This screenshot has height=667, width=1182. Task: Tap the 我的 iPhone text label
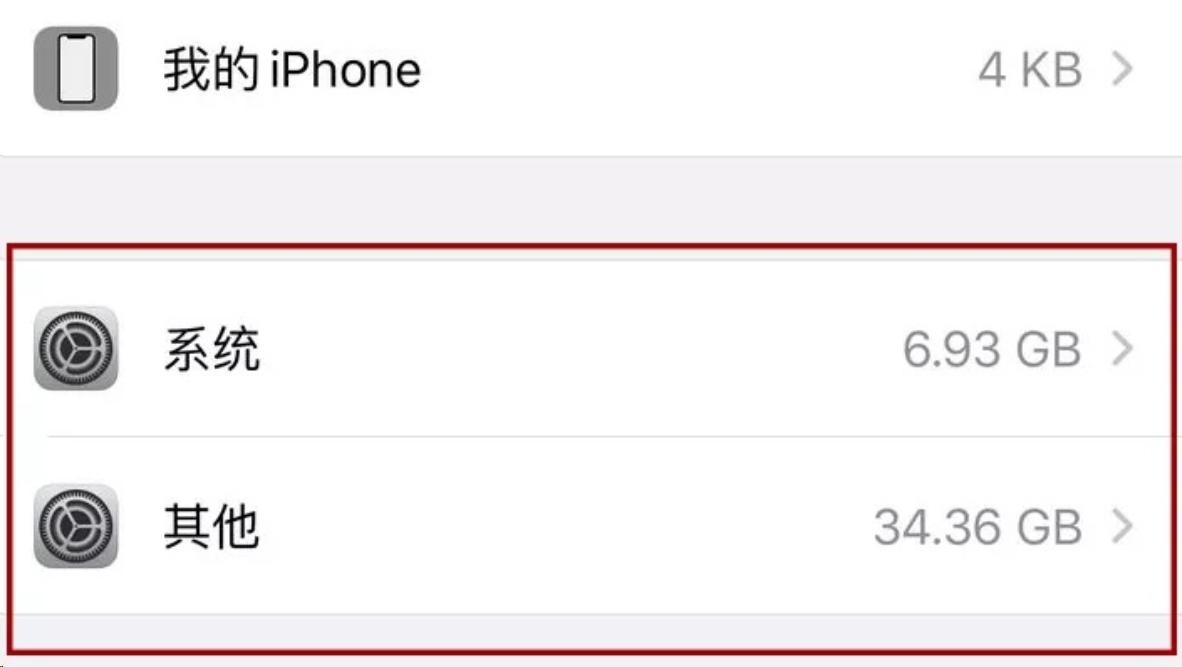point(291,67)
